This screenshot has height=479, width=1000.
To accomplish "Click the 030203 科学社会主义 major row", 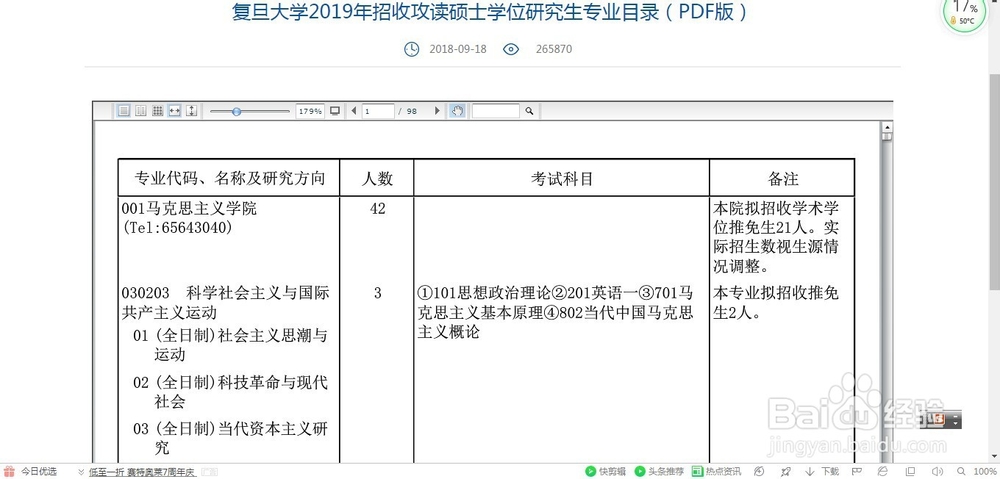I will [x=226, y=303].
